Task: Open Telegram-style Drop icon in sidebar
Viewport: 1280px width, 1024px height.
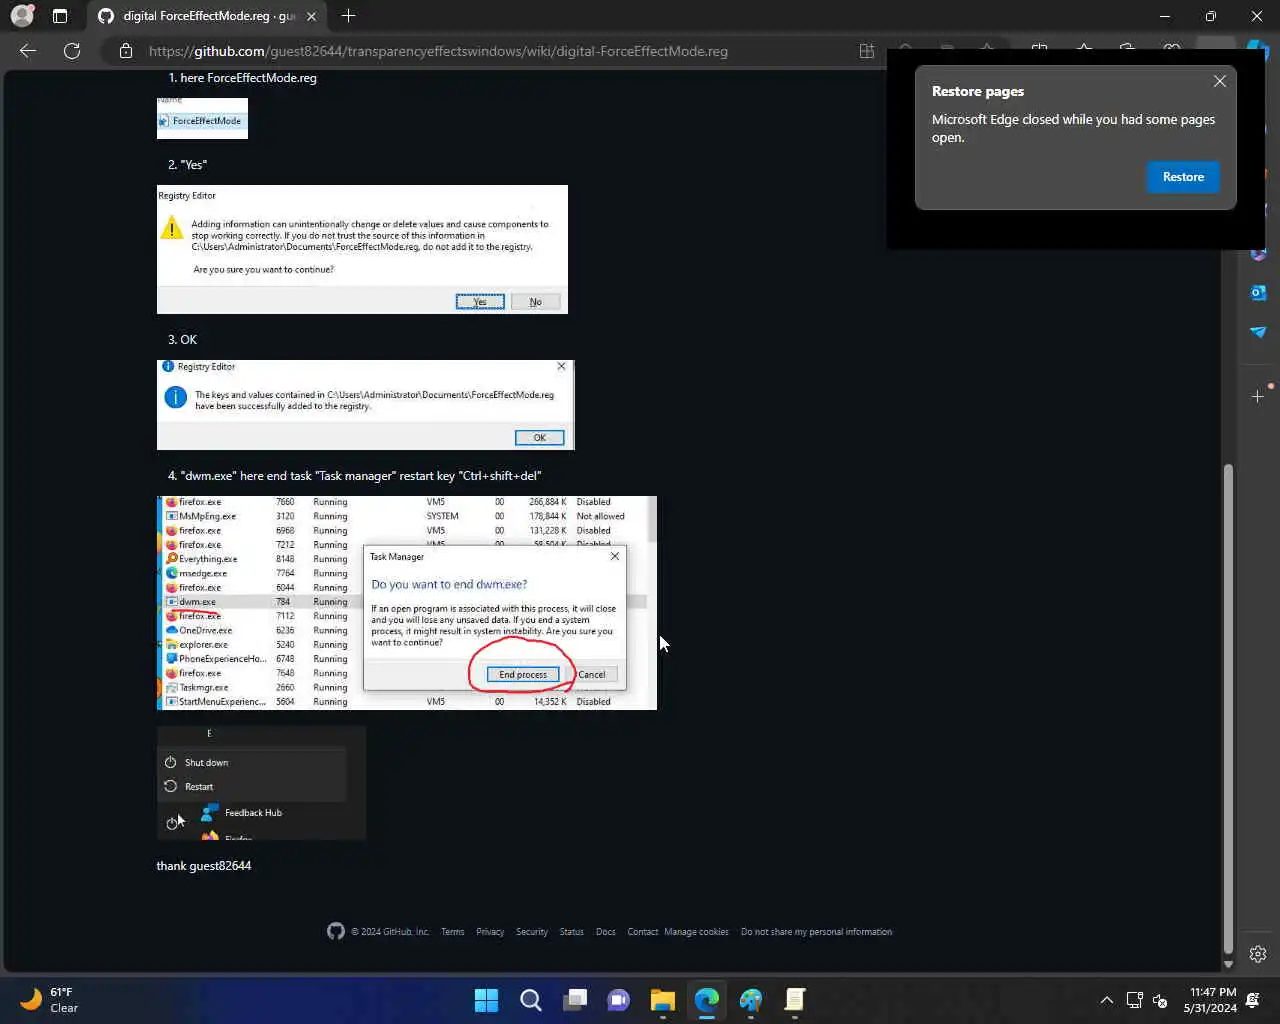Action: [1258, 332]
